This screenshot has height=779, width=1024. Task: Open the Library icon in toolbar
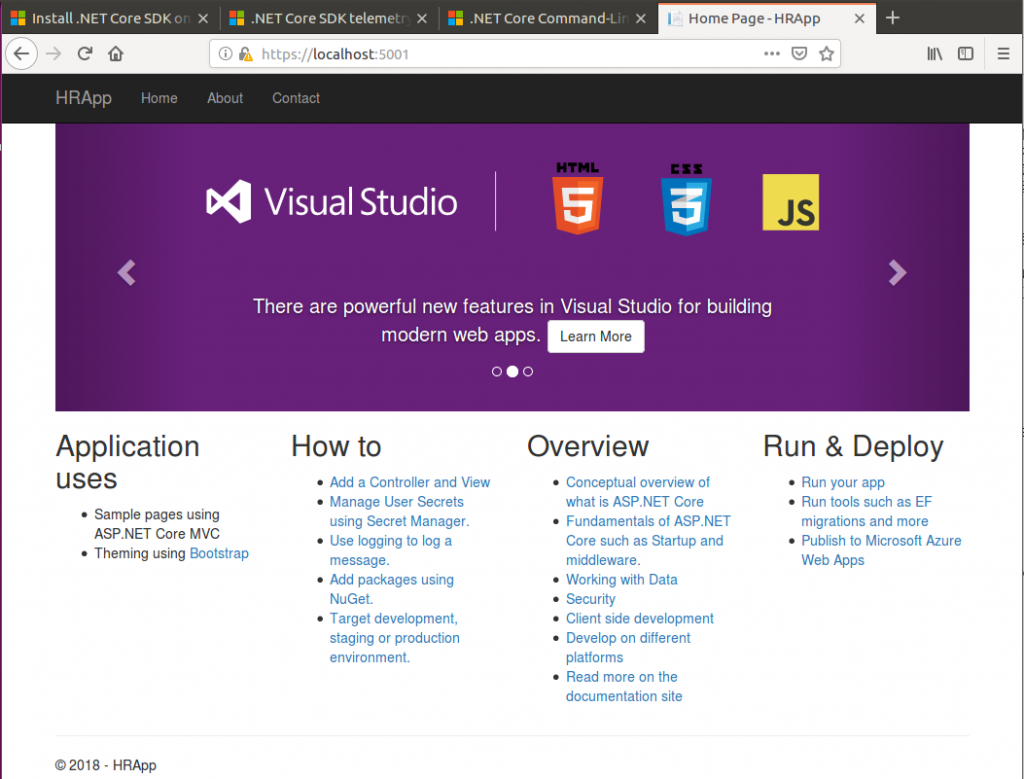(x=935, y=54)
